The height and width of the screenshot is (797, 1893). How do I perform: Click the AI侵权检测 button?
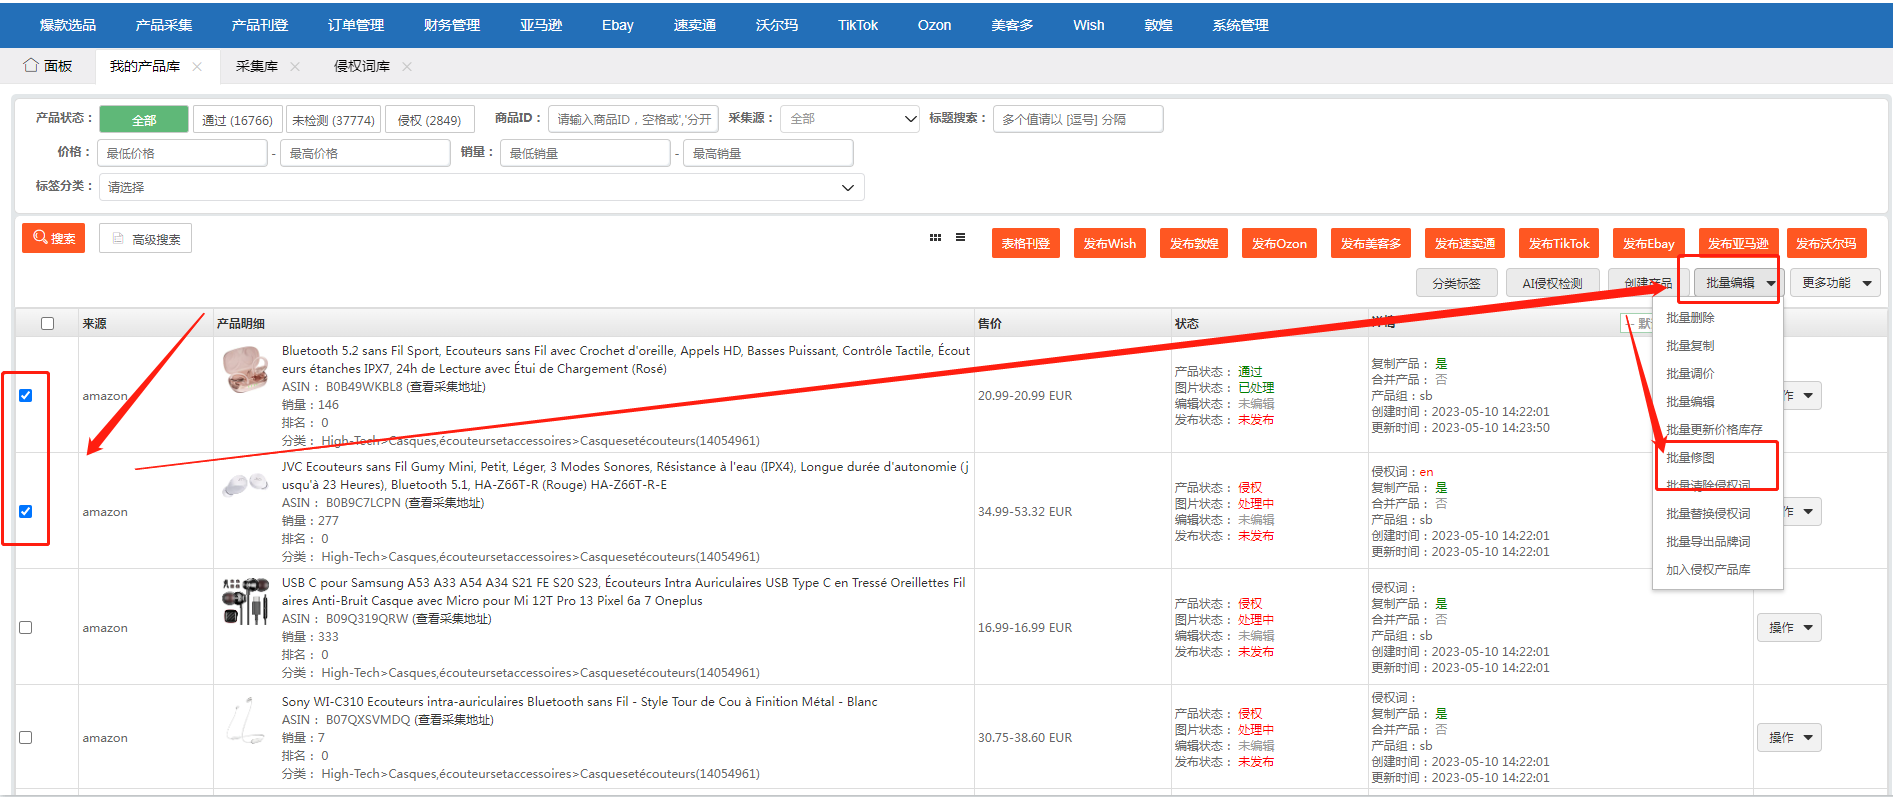pyautogui.click(x=1552, y=283)
